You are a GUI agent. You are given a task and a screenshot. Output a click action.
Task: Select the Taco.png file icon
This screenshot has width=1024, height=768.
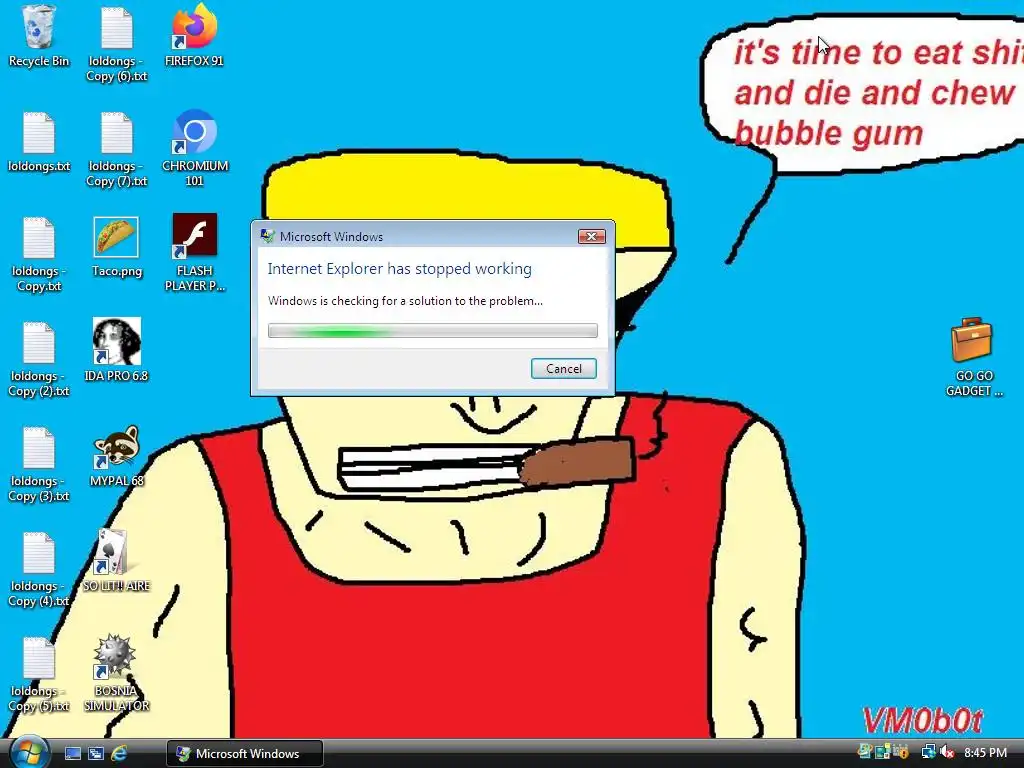click(x=116, y=246)
